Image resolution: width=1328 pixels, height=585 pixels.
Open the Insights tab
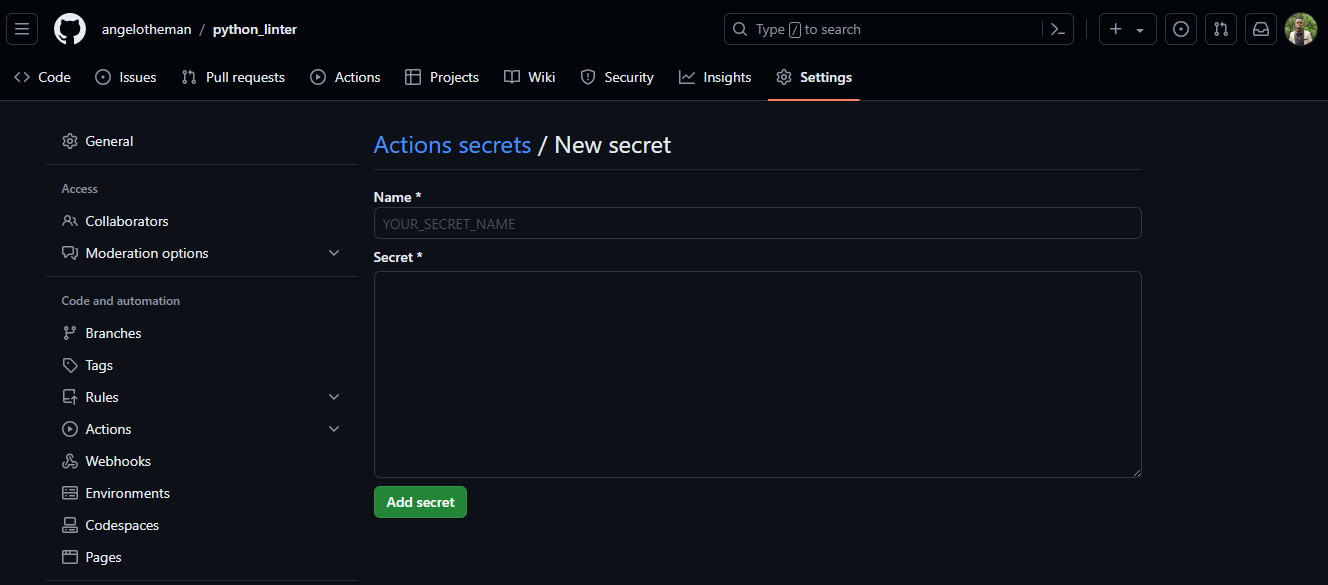[x=714, y=77]
